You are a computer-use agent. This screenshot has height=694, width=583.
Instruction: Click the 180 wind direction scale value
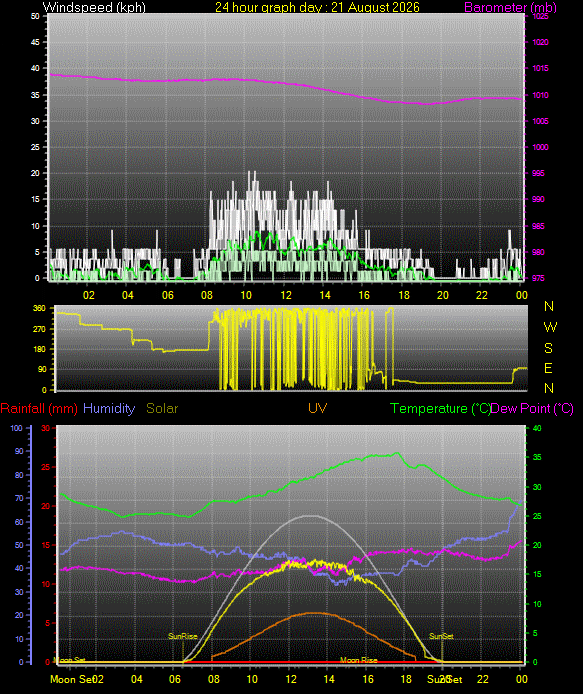tap(39, 349)
